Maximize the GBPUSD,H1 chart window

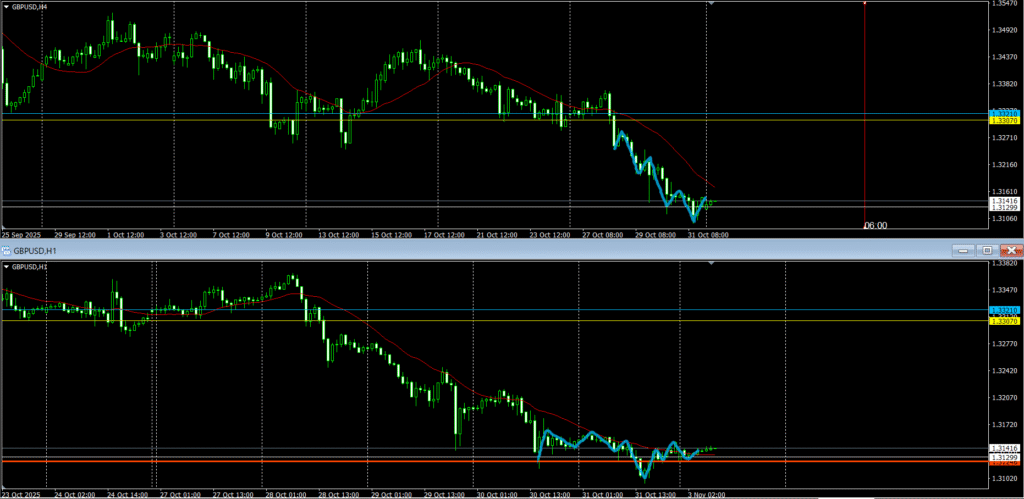point(986,249)
